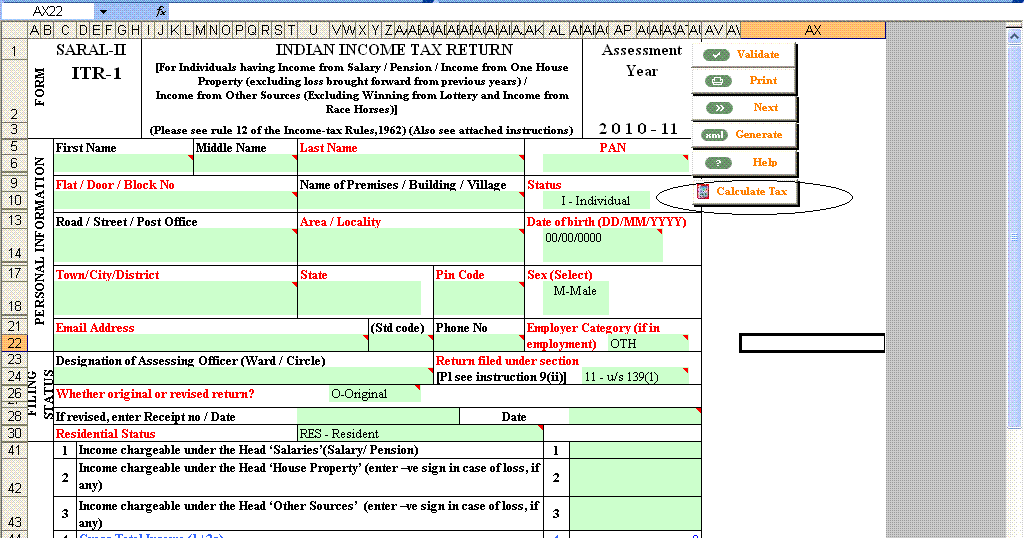The height and width of the screenshot is (538, 1024).
Task: Click the 'SARAL-II' form label
Action: tap(91, 50)
